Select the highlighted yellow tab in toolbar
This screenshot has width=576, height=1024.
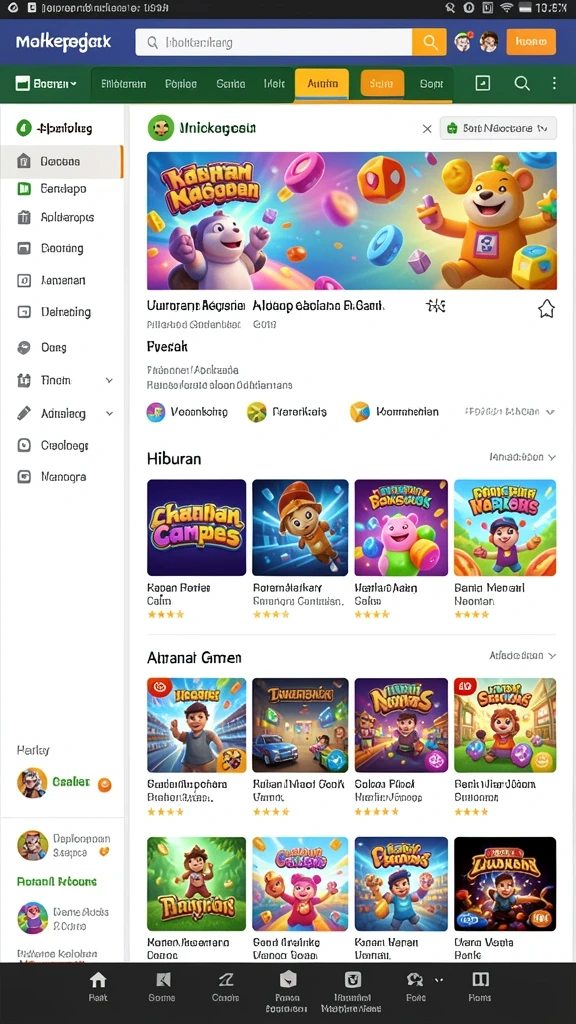tap(322, 84)
